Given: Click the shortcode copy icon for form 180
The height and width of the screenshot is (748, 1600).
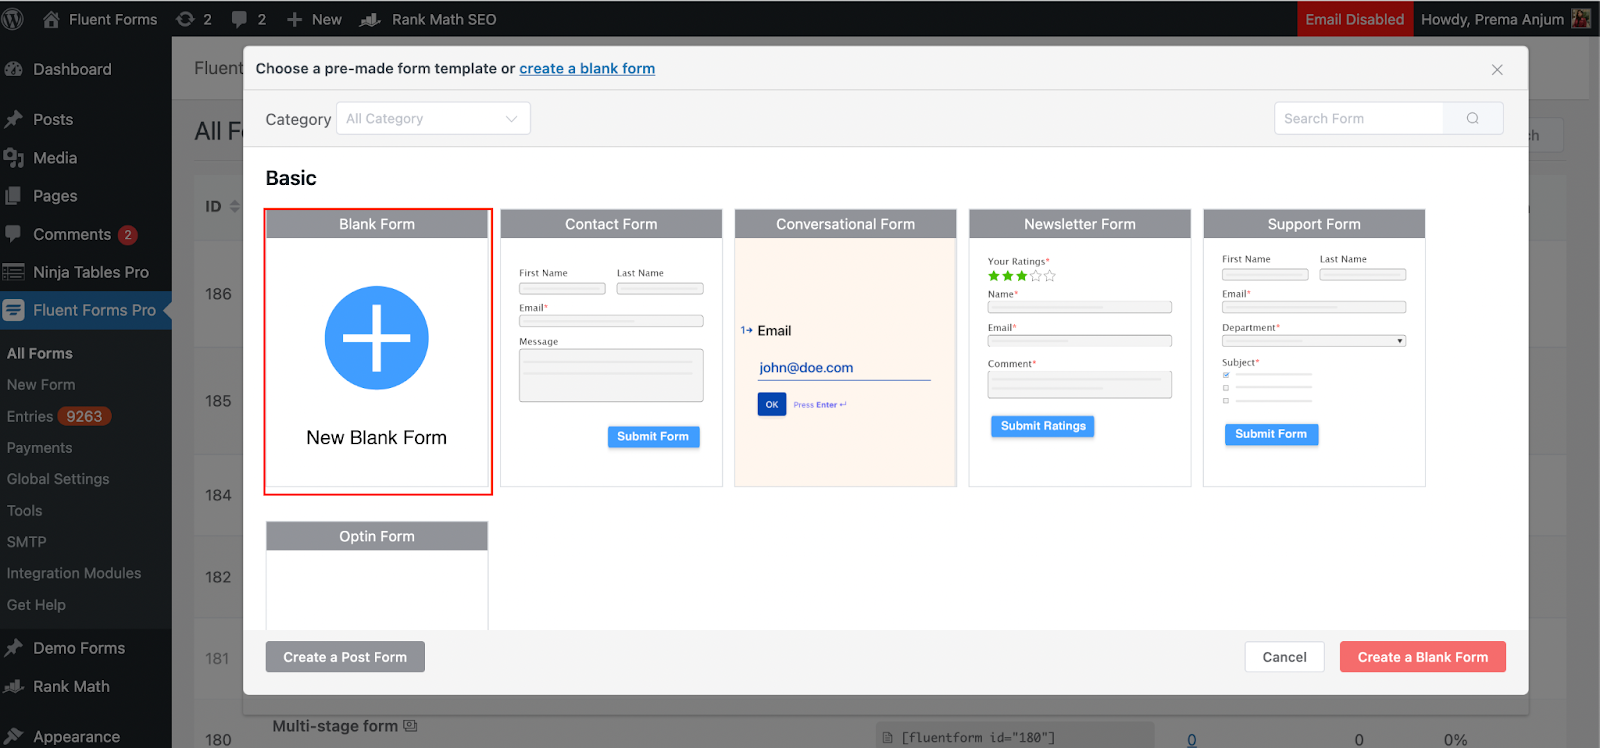Looking at the screenshot, I should [888, 738].
